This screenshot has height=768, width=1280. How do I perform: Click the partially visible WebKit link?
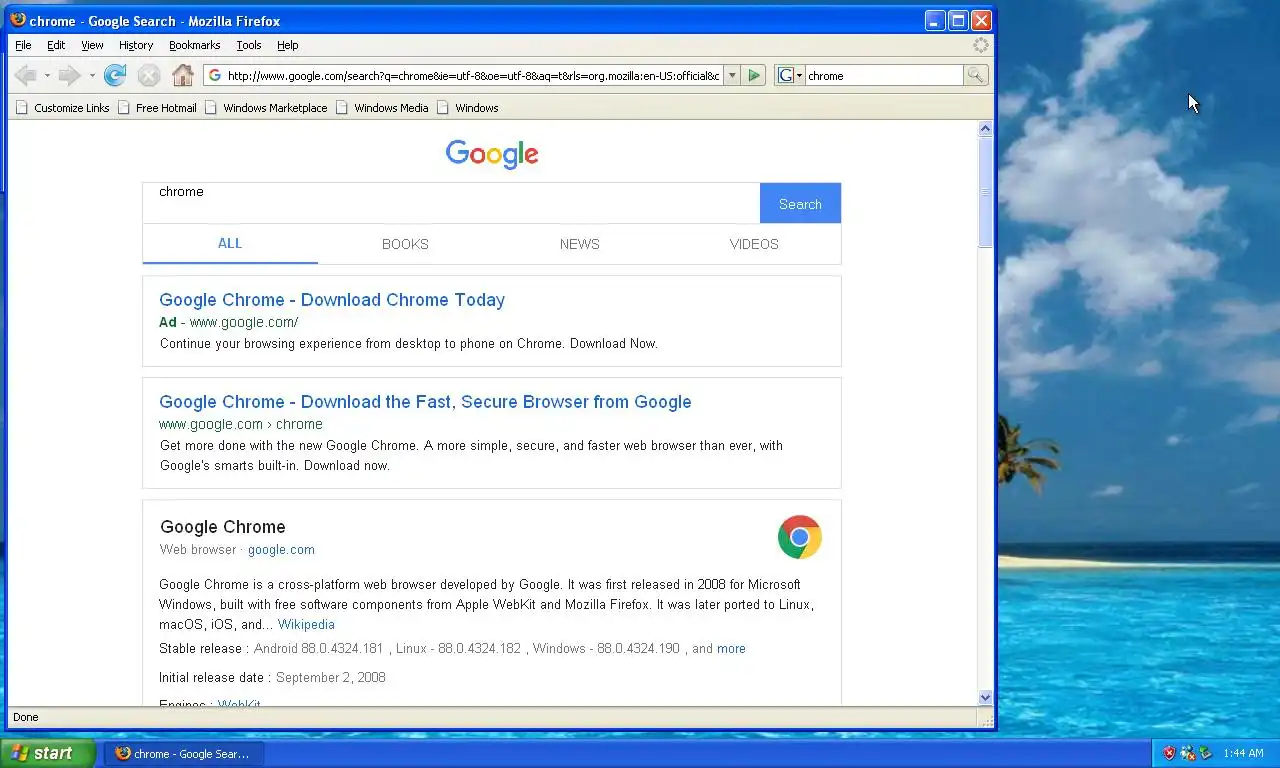(239, 704)
